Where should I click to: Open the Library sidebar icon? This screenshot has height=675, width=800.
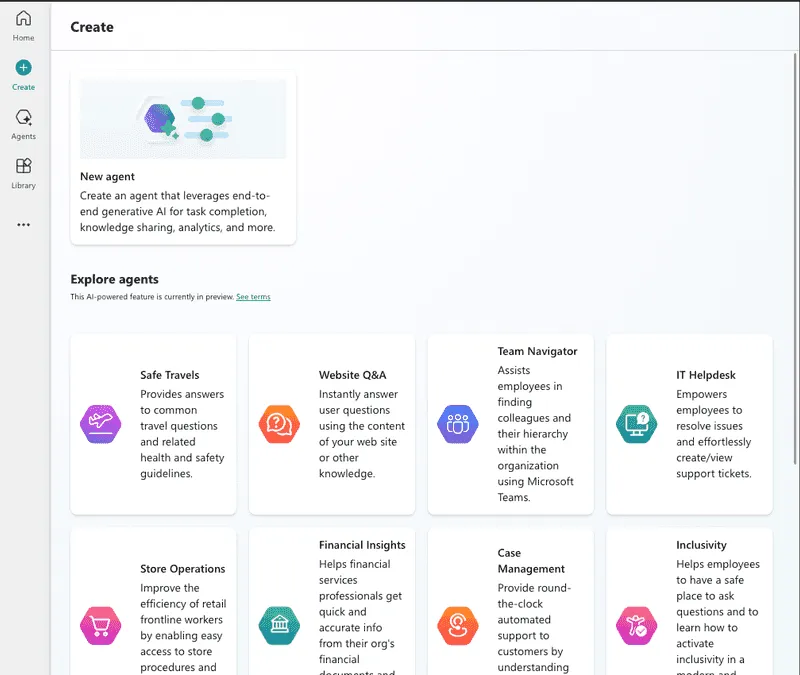[x=23, y=166]
